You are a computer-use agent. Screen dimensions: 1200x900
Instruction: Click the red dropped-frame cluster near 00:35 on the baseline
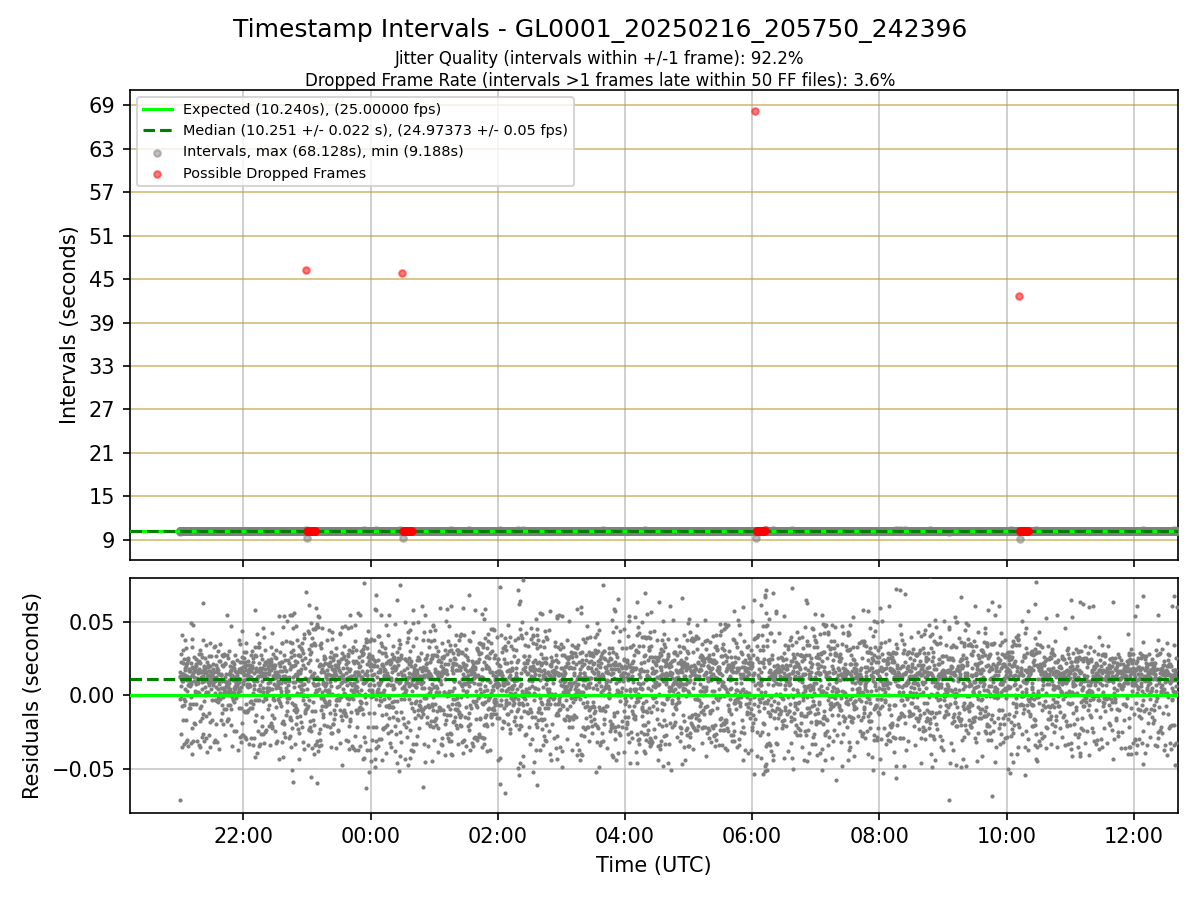407,531
